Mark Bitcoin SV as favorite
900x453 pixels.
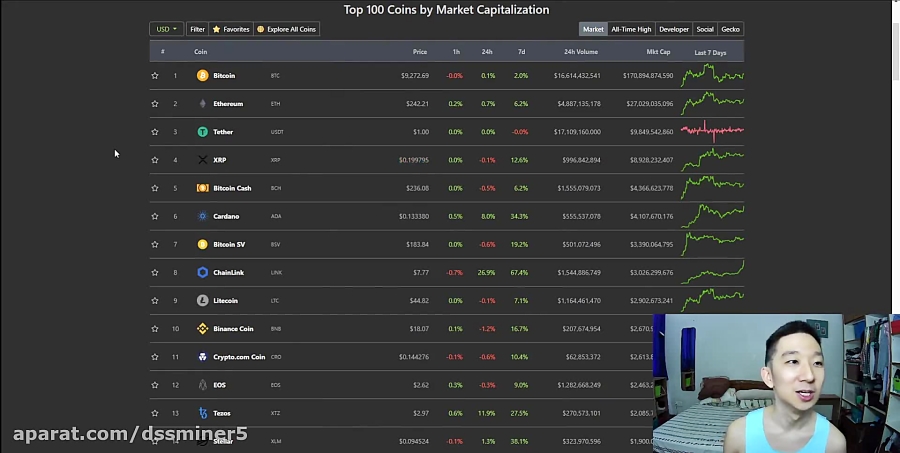pos(154,244)
